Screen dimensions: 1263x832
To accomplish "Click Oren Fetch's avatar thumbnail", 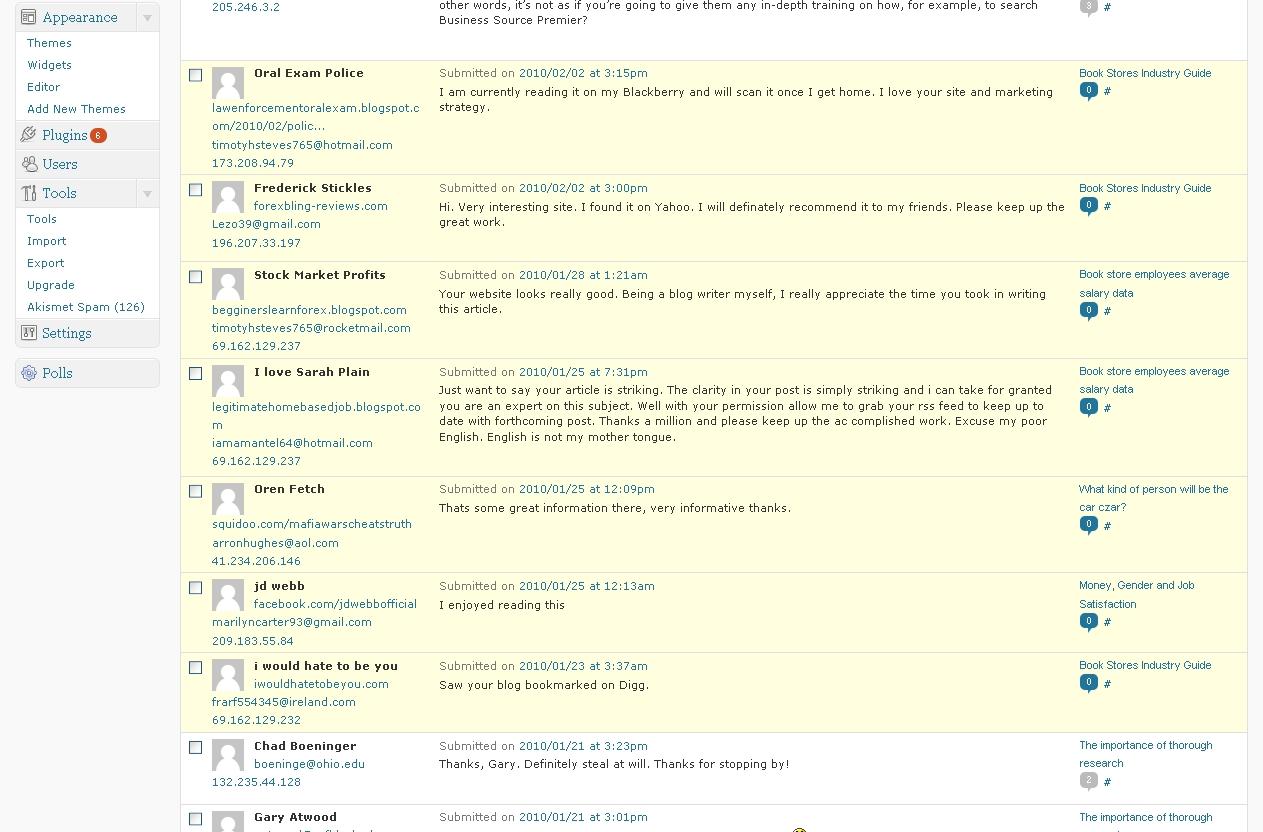I will [228, 499].
